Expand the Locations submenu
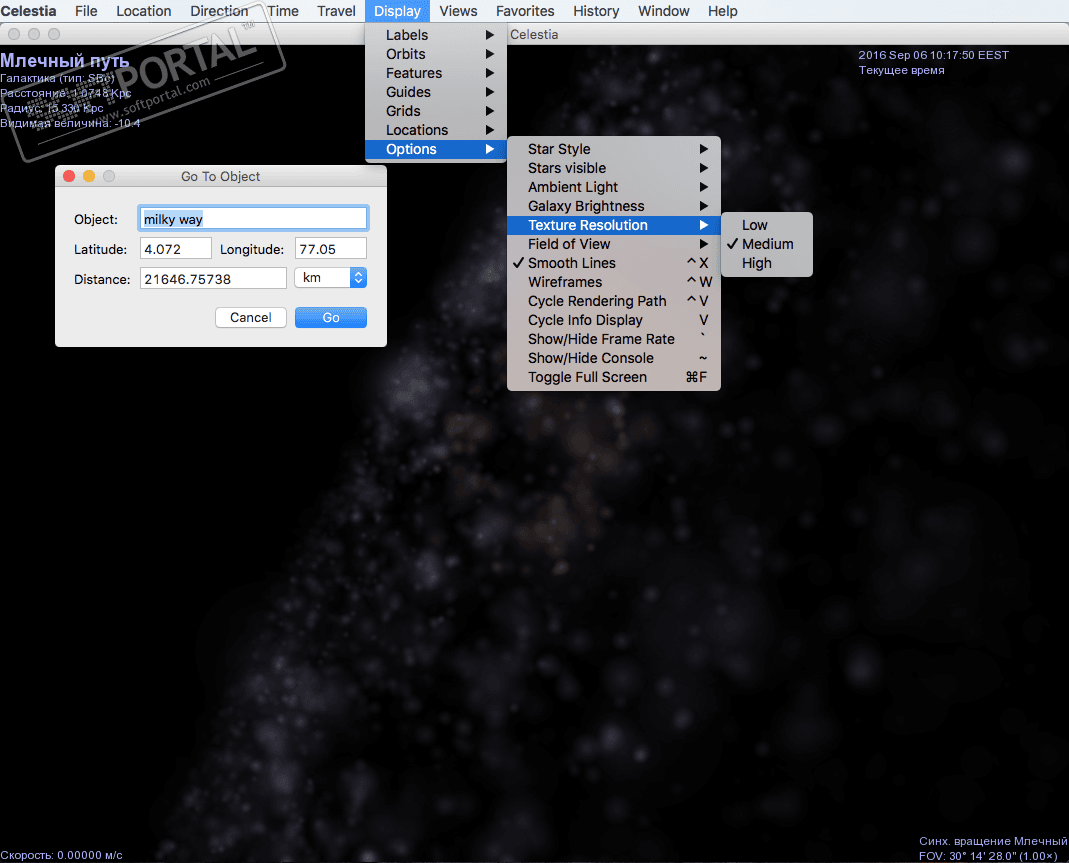This screenshot has height=863, width=1069. (436, 130)
